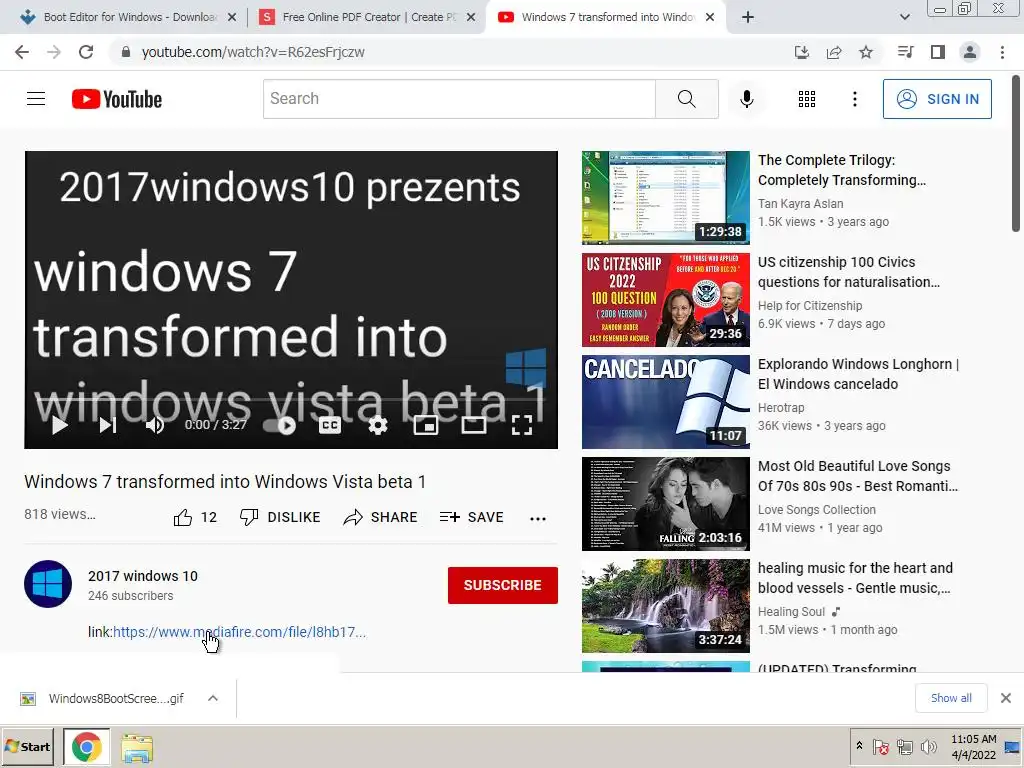Switch to theater mode
The height and width of the screenshot is (768, 1024).
[x=473, y=425]
